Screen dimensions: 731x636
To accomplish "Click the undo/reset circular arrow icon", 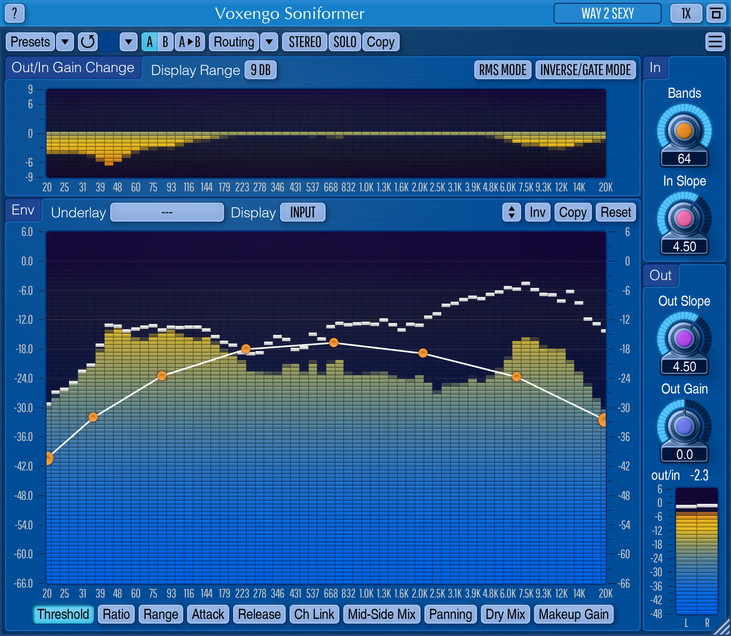I will pos(88,42).
